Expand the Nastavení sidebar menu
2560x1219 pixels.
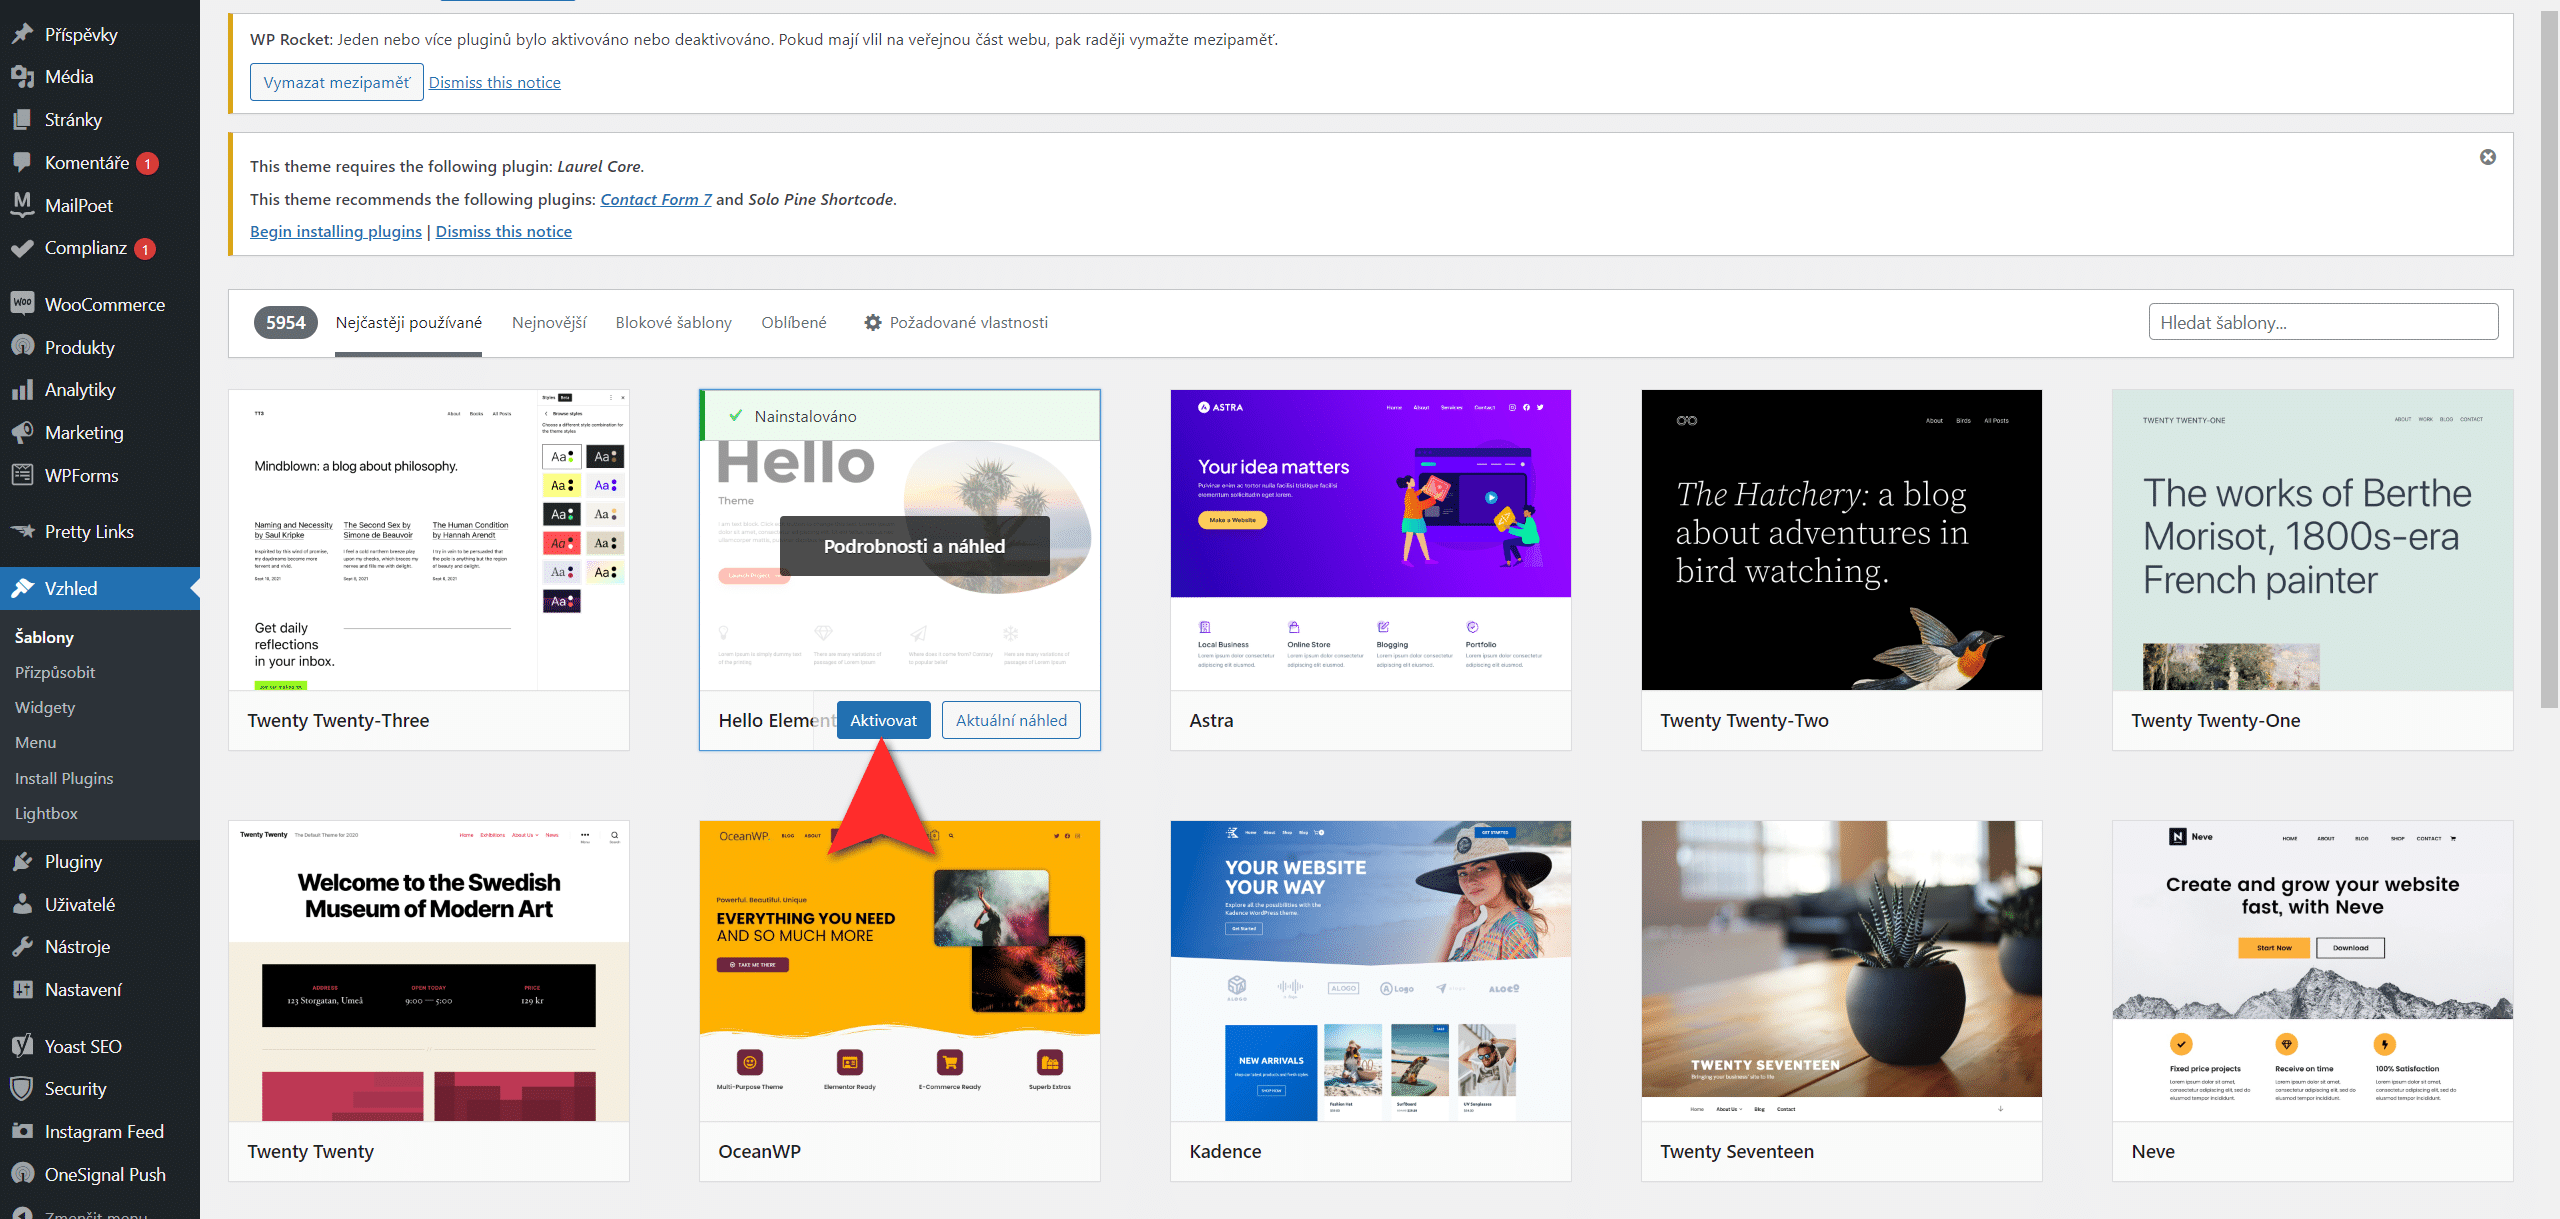pyautogui.click(x=82, y=989)
